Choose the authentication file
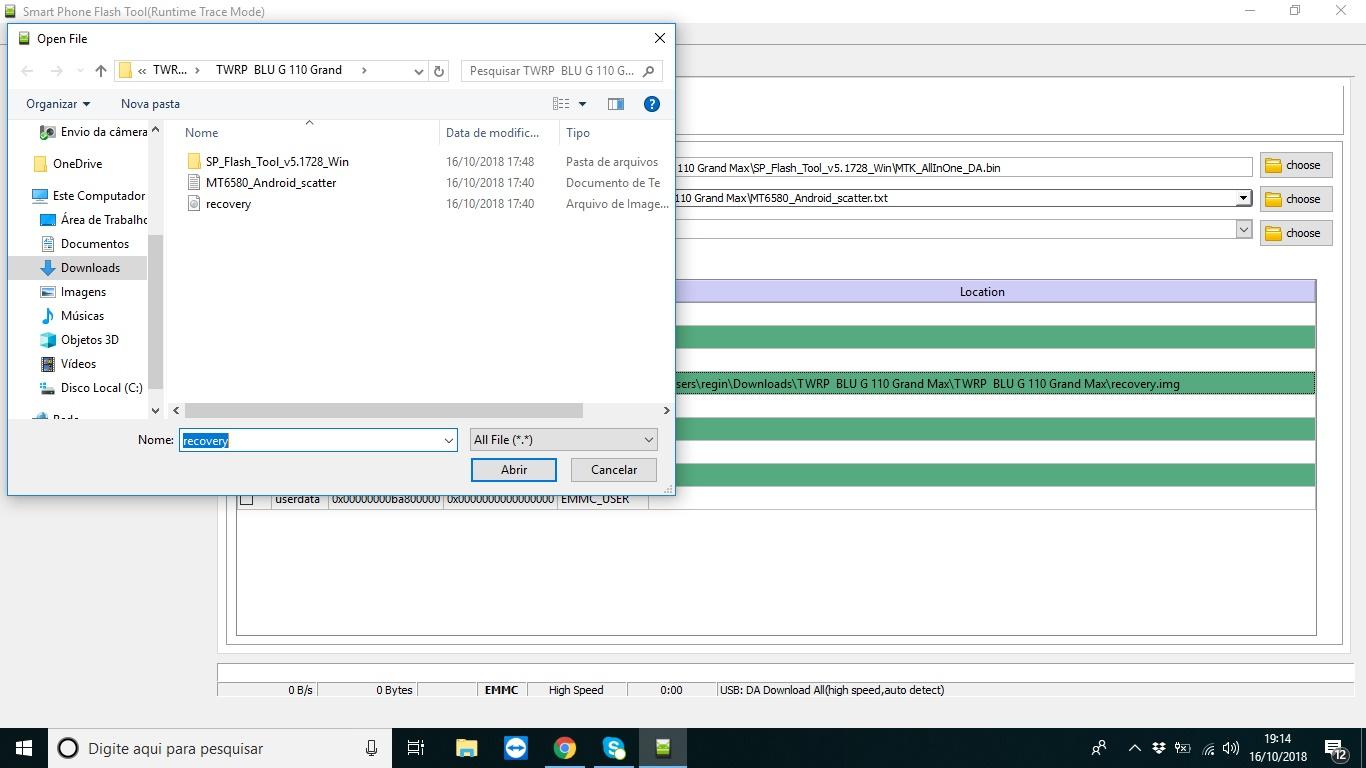 coord(1295,233)
